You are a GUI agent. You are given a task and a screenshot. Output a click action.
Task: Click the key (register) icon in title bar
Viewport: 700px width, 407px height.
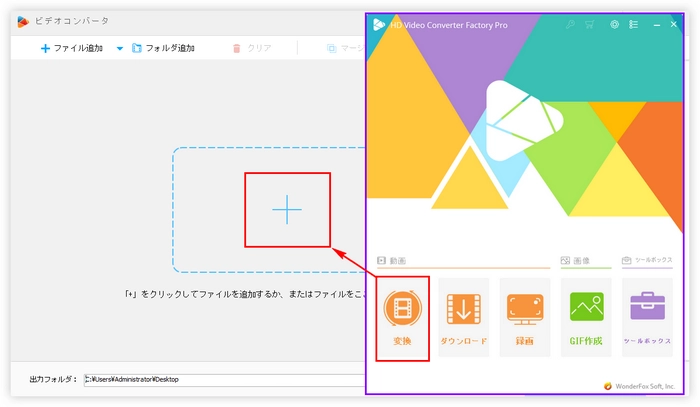(x=569, y=24)
